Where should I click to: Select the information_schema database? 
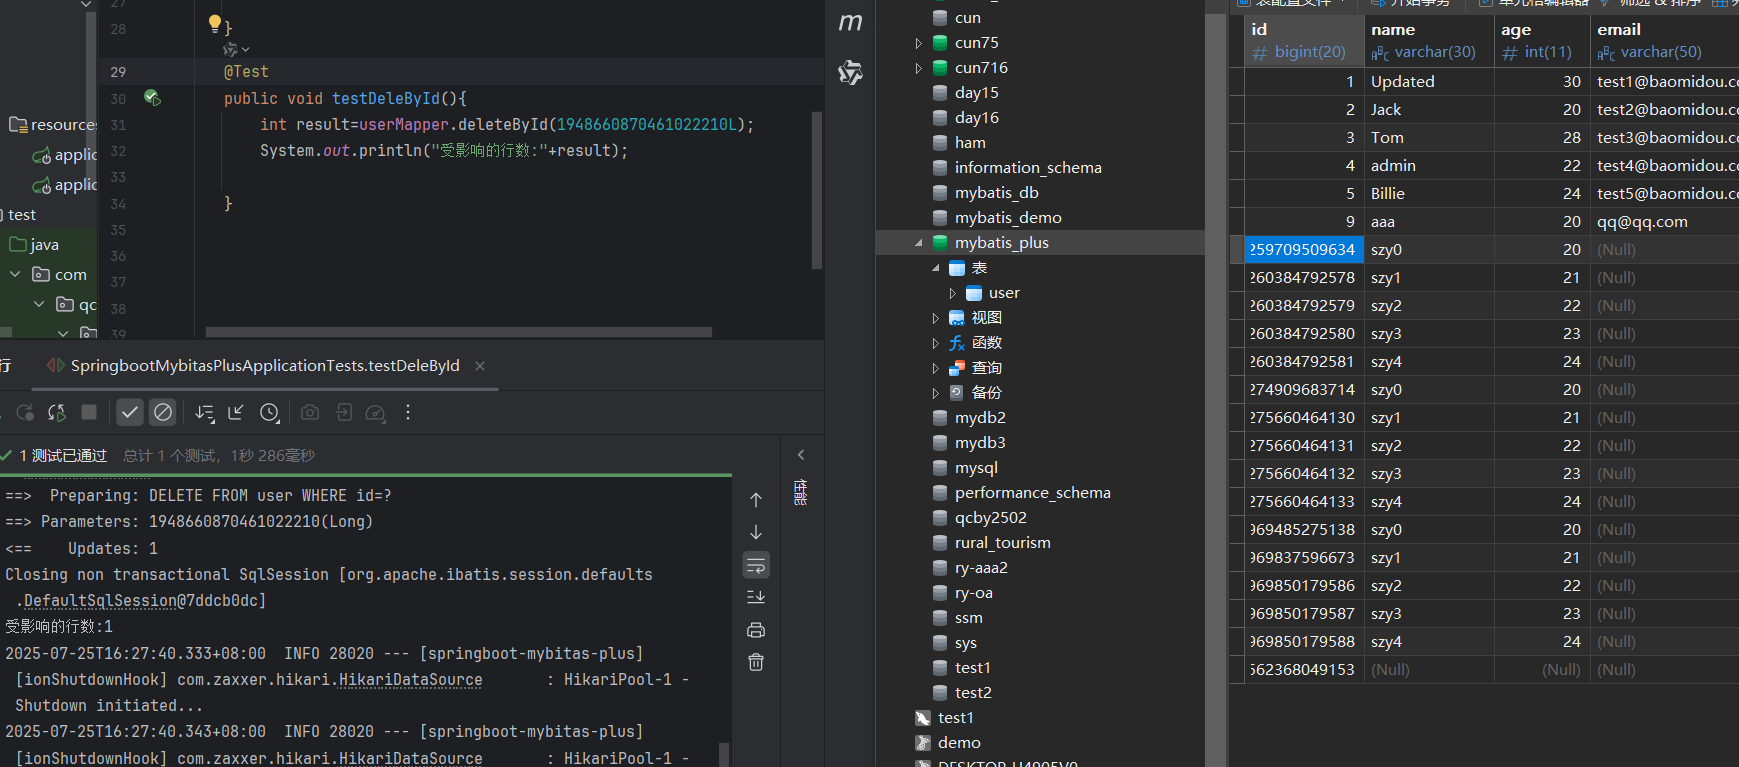click(1028, 168)
